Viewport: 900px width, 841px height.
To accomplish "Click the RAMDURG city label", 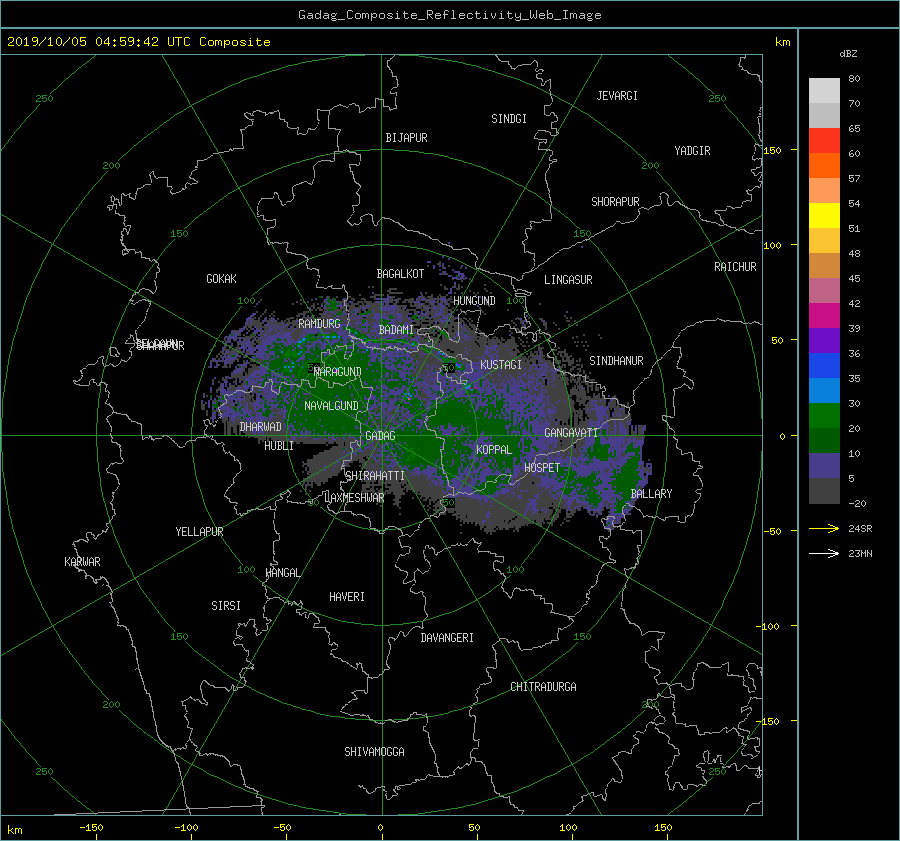I will point(319,324).
